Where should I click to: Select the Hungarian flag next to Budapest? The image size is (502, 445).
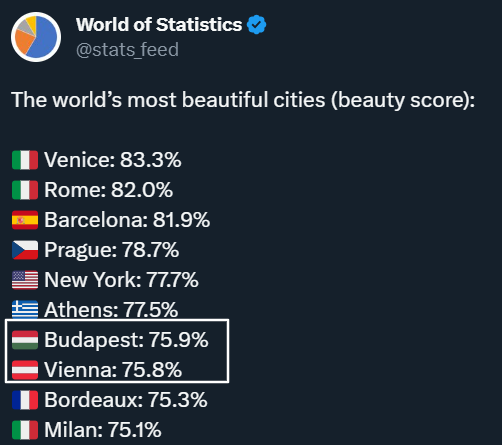click(x=25, y=340)
